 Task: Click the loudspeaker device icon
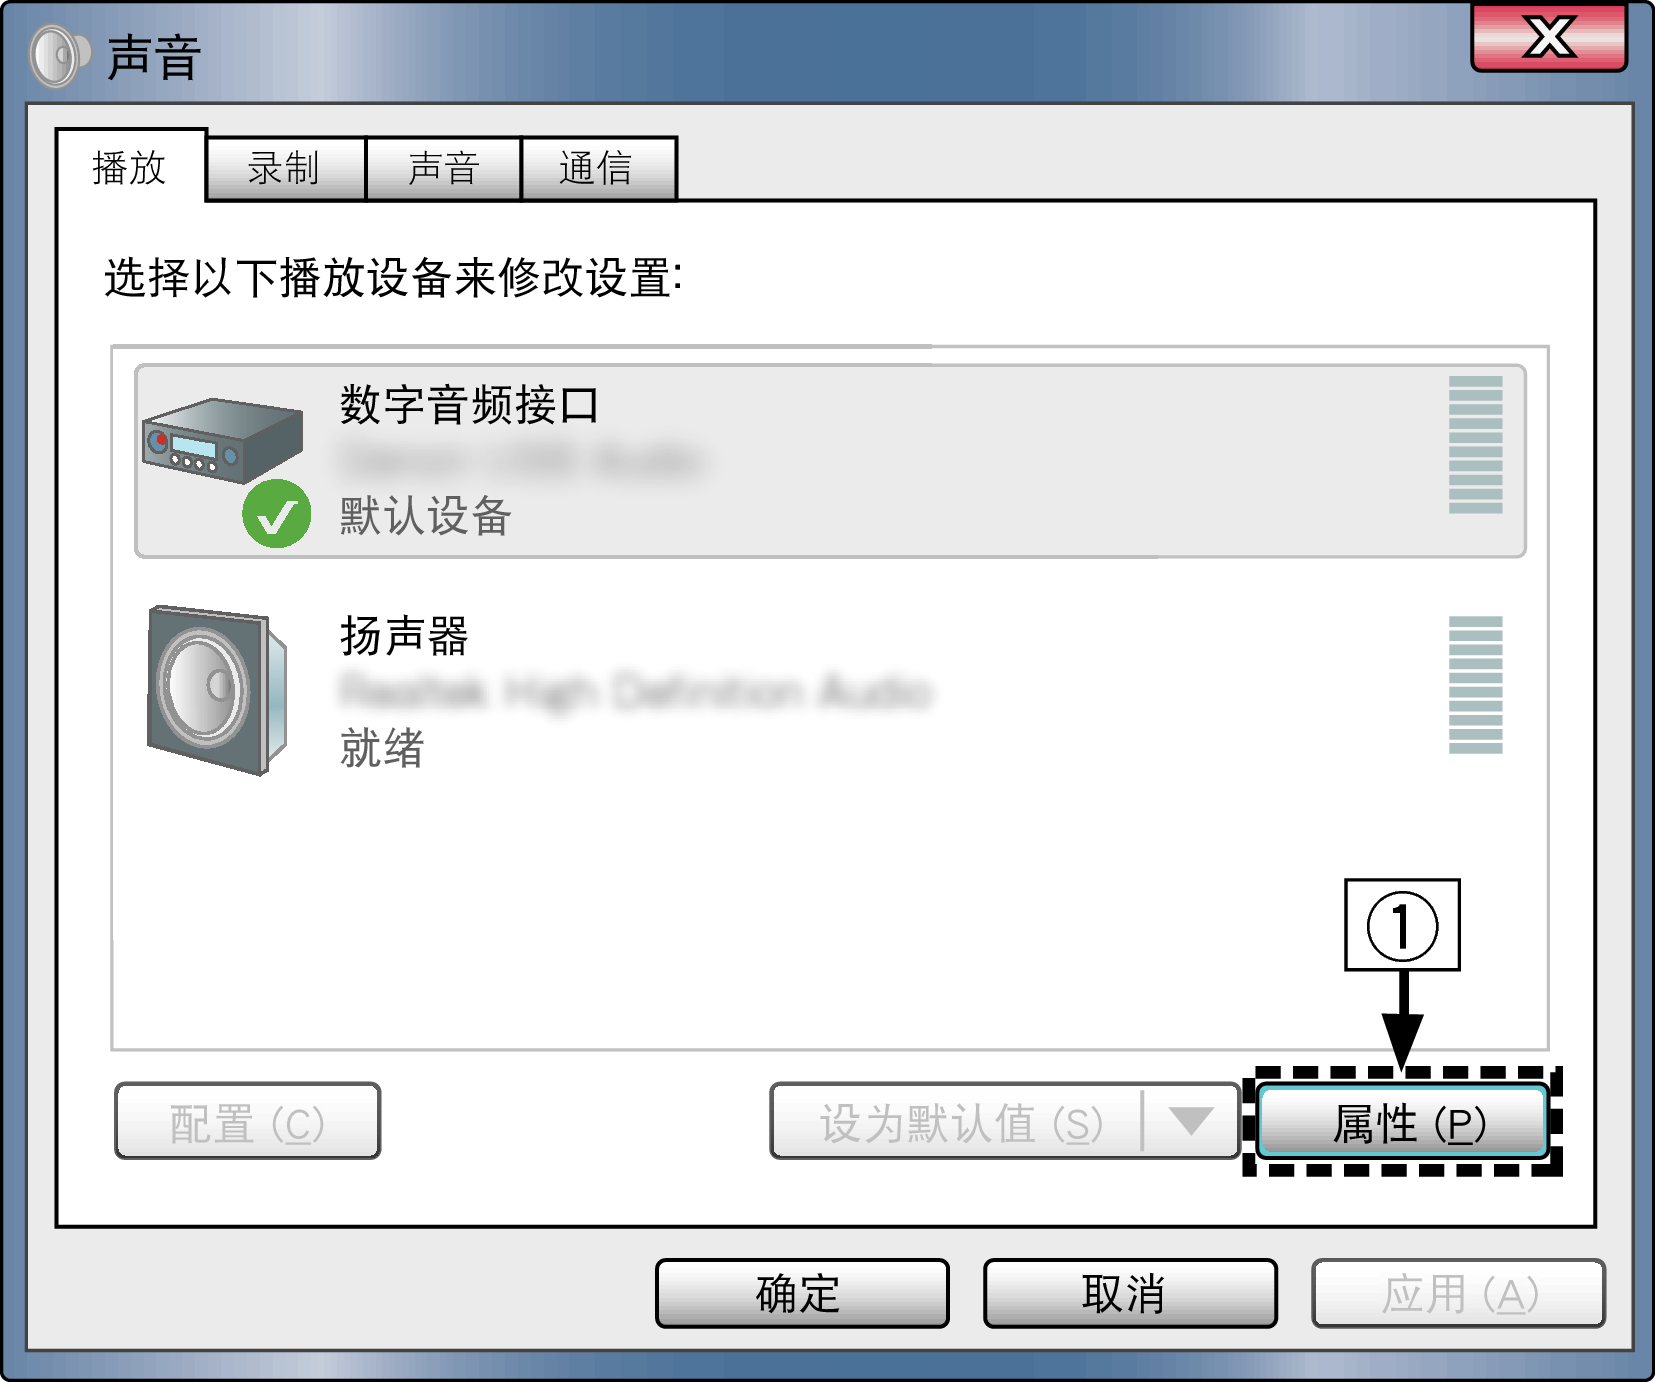pyautogui.click(x=217, y=689)
